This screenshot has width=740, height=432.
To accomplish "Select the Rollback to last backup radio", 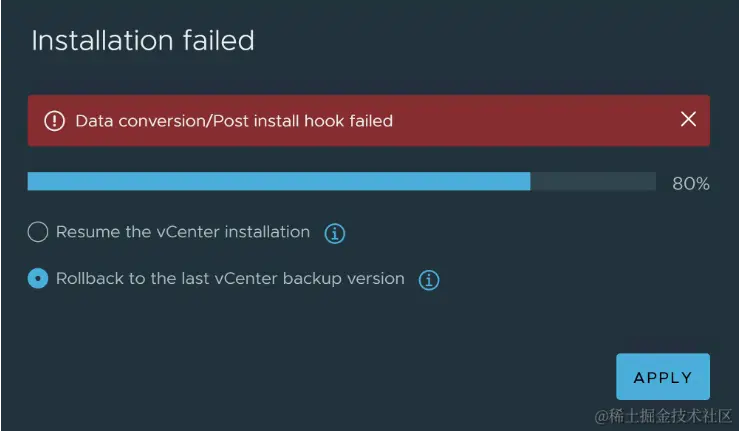I will (38, 279).
